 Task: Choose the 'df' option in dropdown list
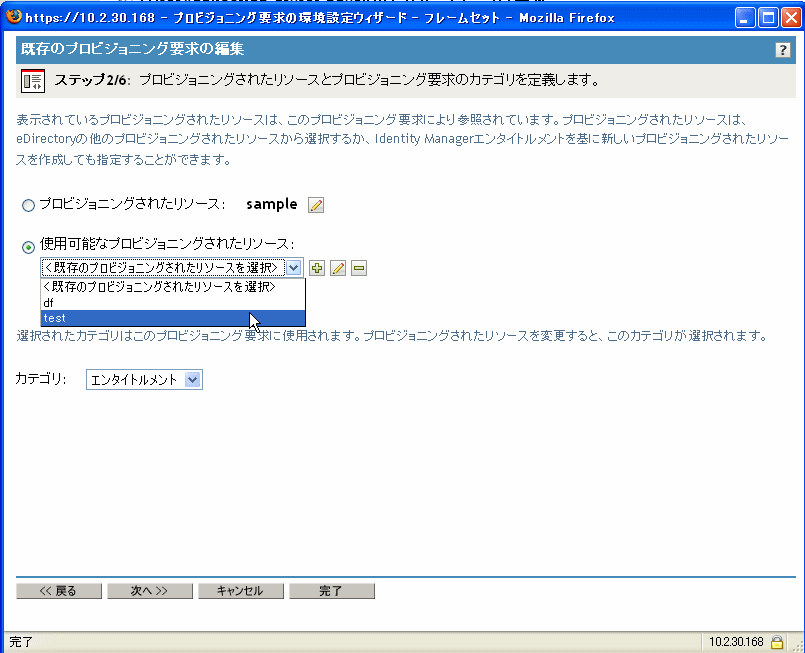173,303
